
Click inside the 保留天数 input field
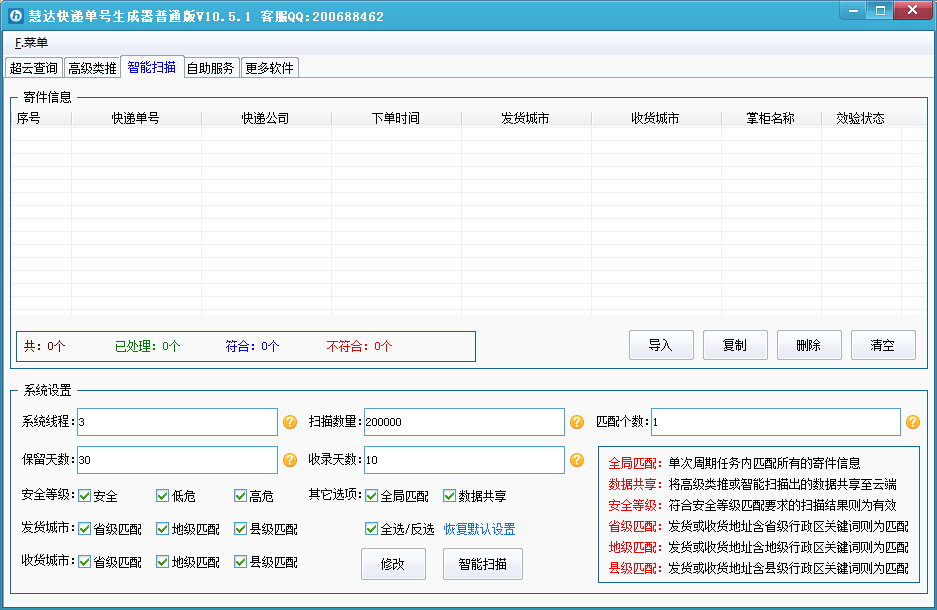pos(177,459)
